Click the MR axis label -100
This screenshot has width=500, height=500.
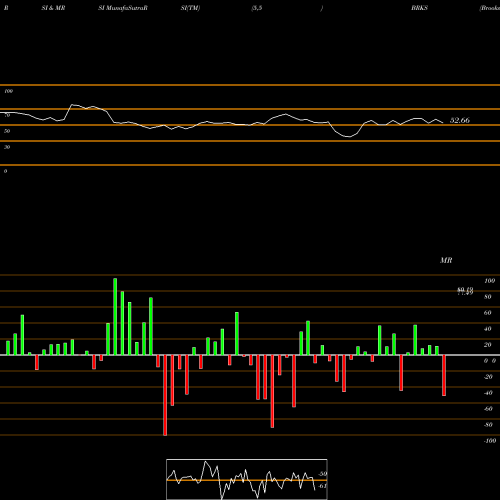(x=490, y=441)
